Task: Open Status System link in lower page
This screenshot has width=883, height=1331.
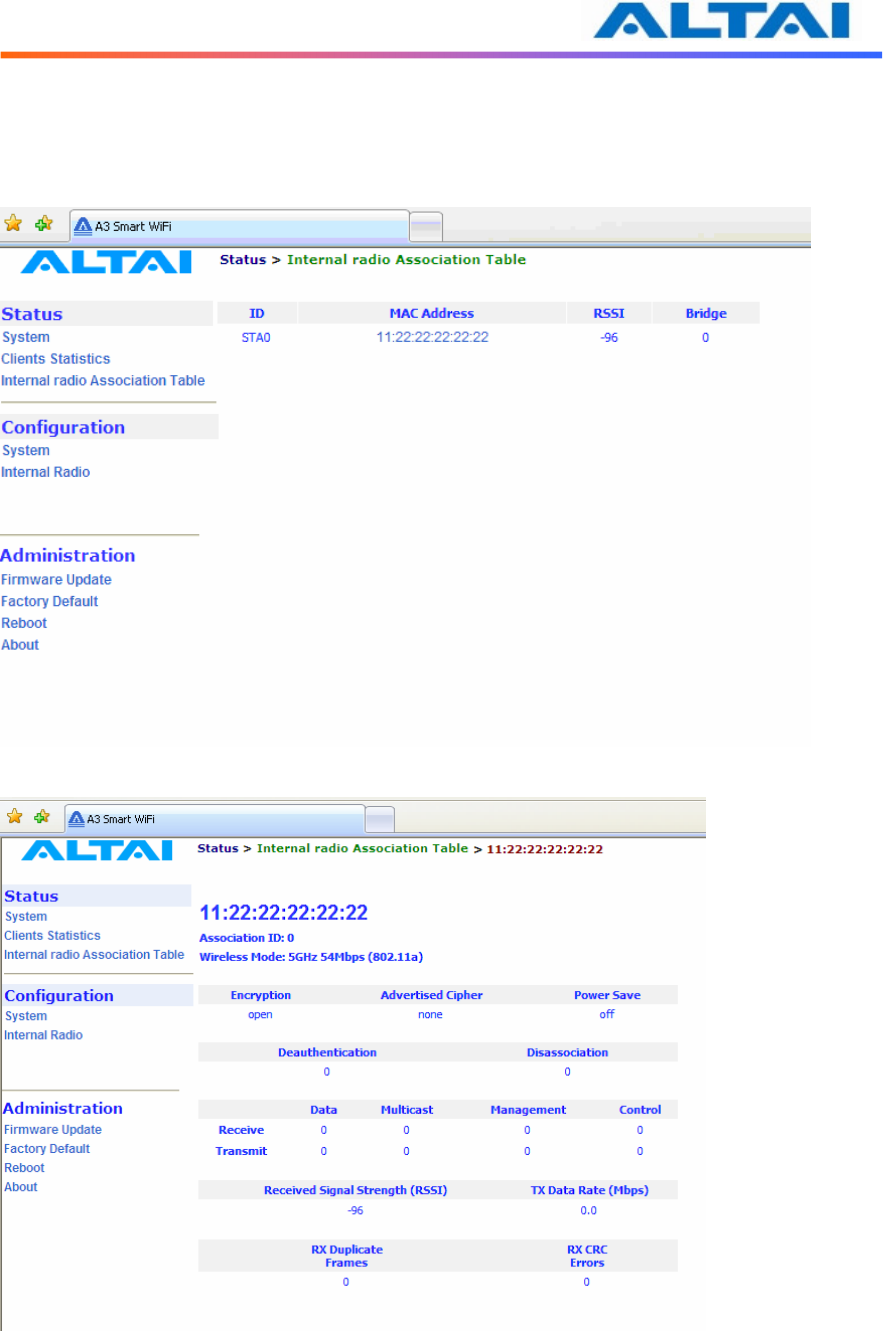Action: 26,916
